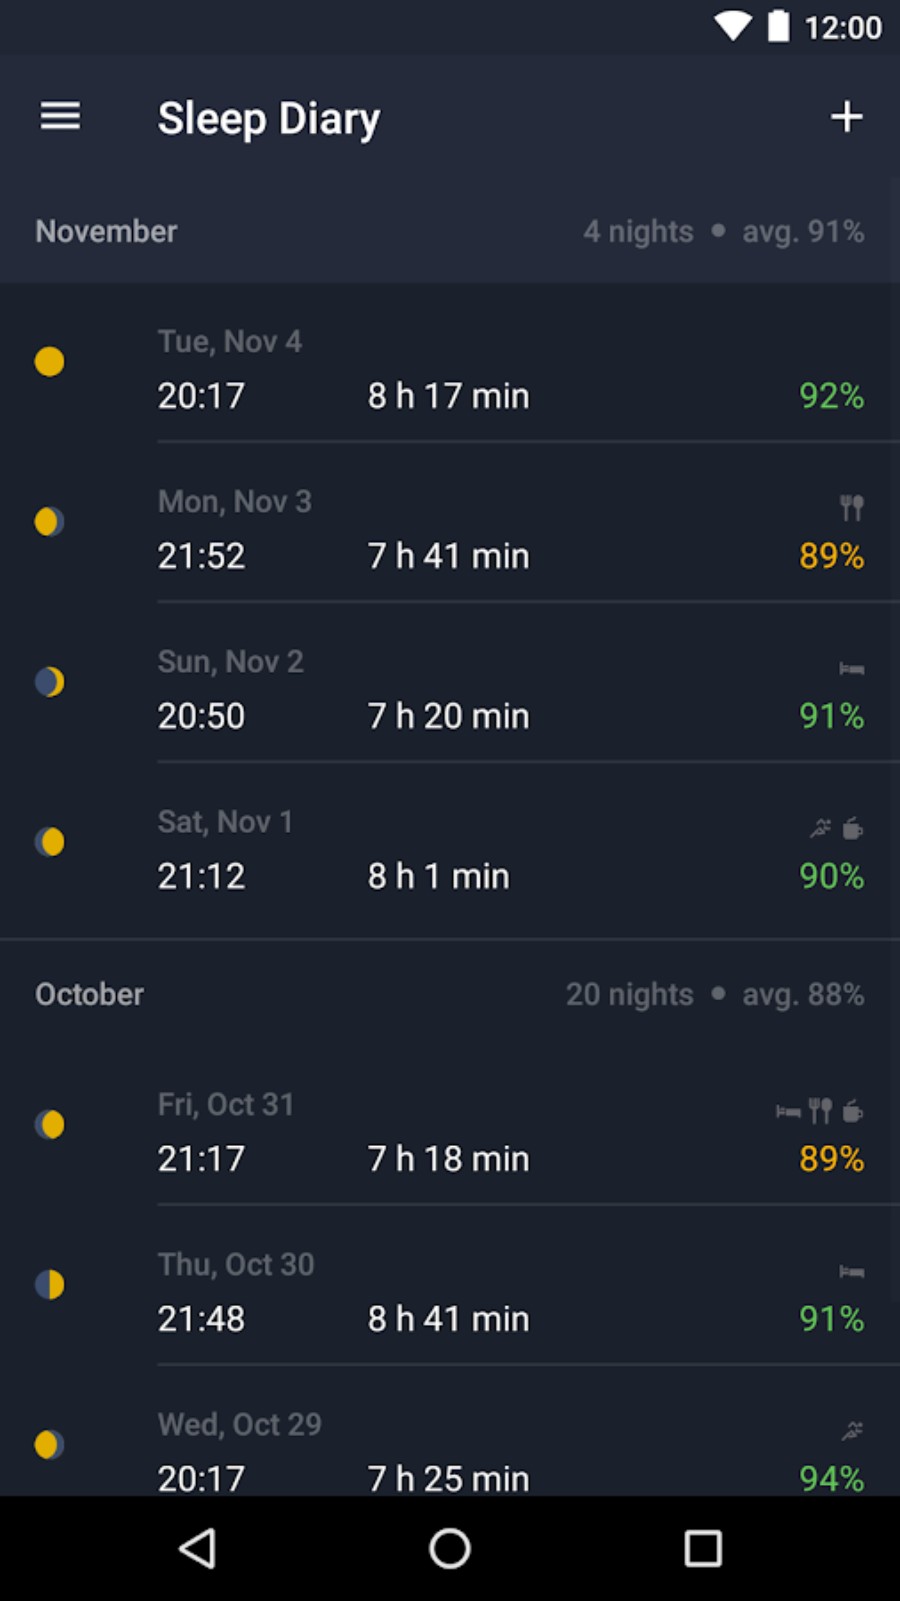Tap the full moon icon for Nov 4
The height and width of the screenshot is (1601, 900).
49,361
